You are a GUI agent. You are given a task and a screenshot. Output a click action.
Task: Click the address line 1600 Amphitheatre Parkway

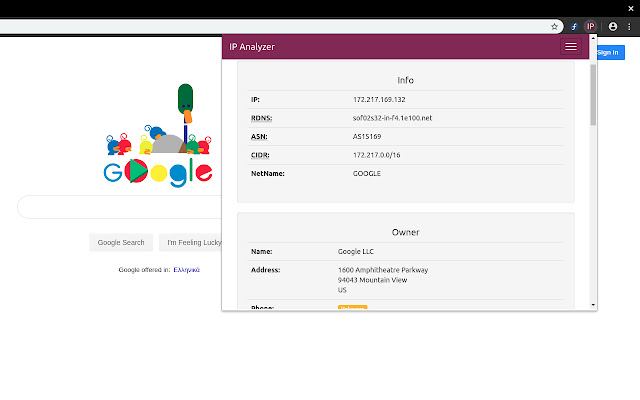(383, 270)
